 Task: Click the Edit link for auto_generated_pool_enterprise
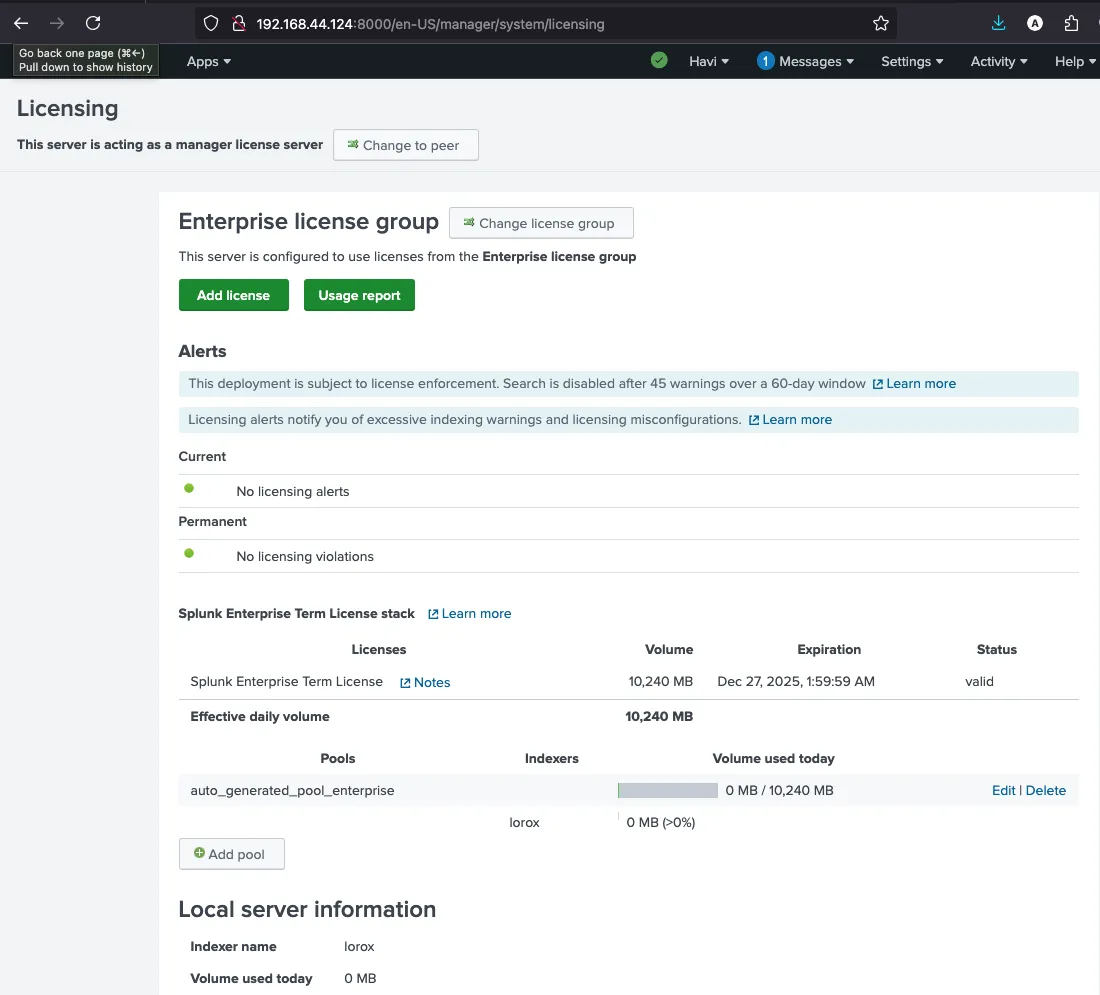(x=1003, y=790)
